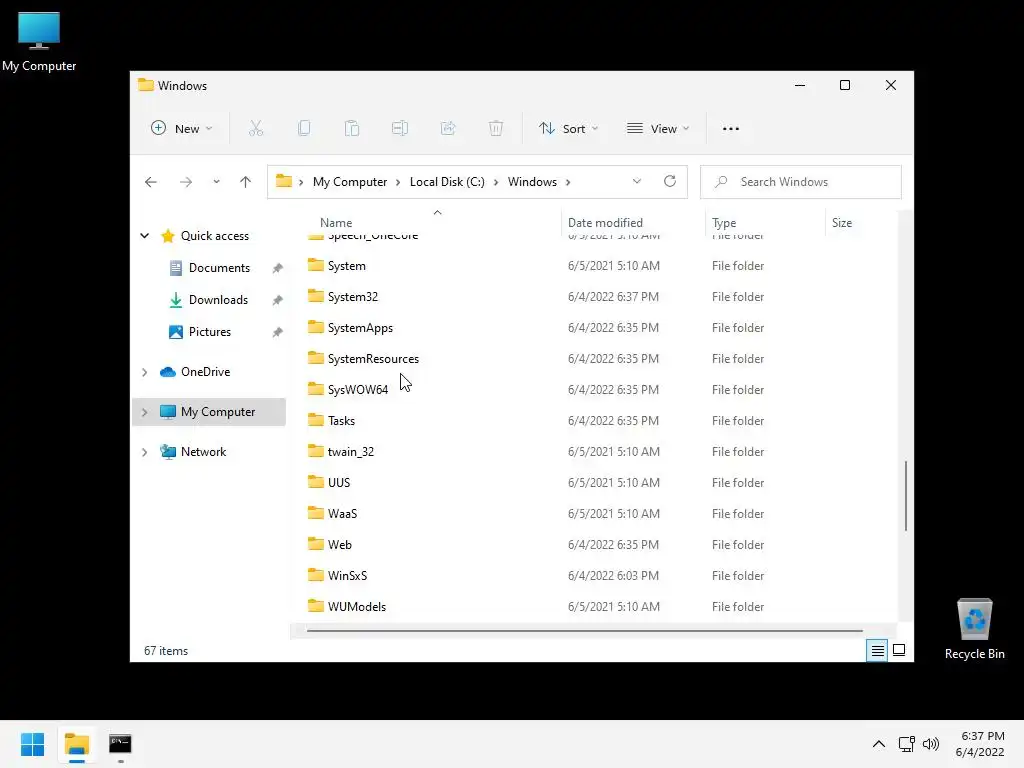The width and height of the screenshot is (1024, 768).
Task: Click Local Disk (C:) breadcrumb segment
Action: click(447, 182)
